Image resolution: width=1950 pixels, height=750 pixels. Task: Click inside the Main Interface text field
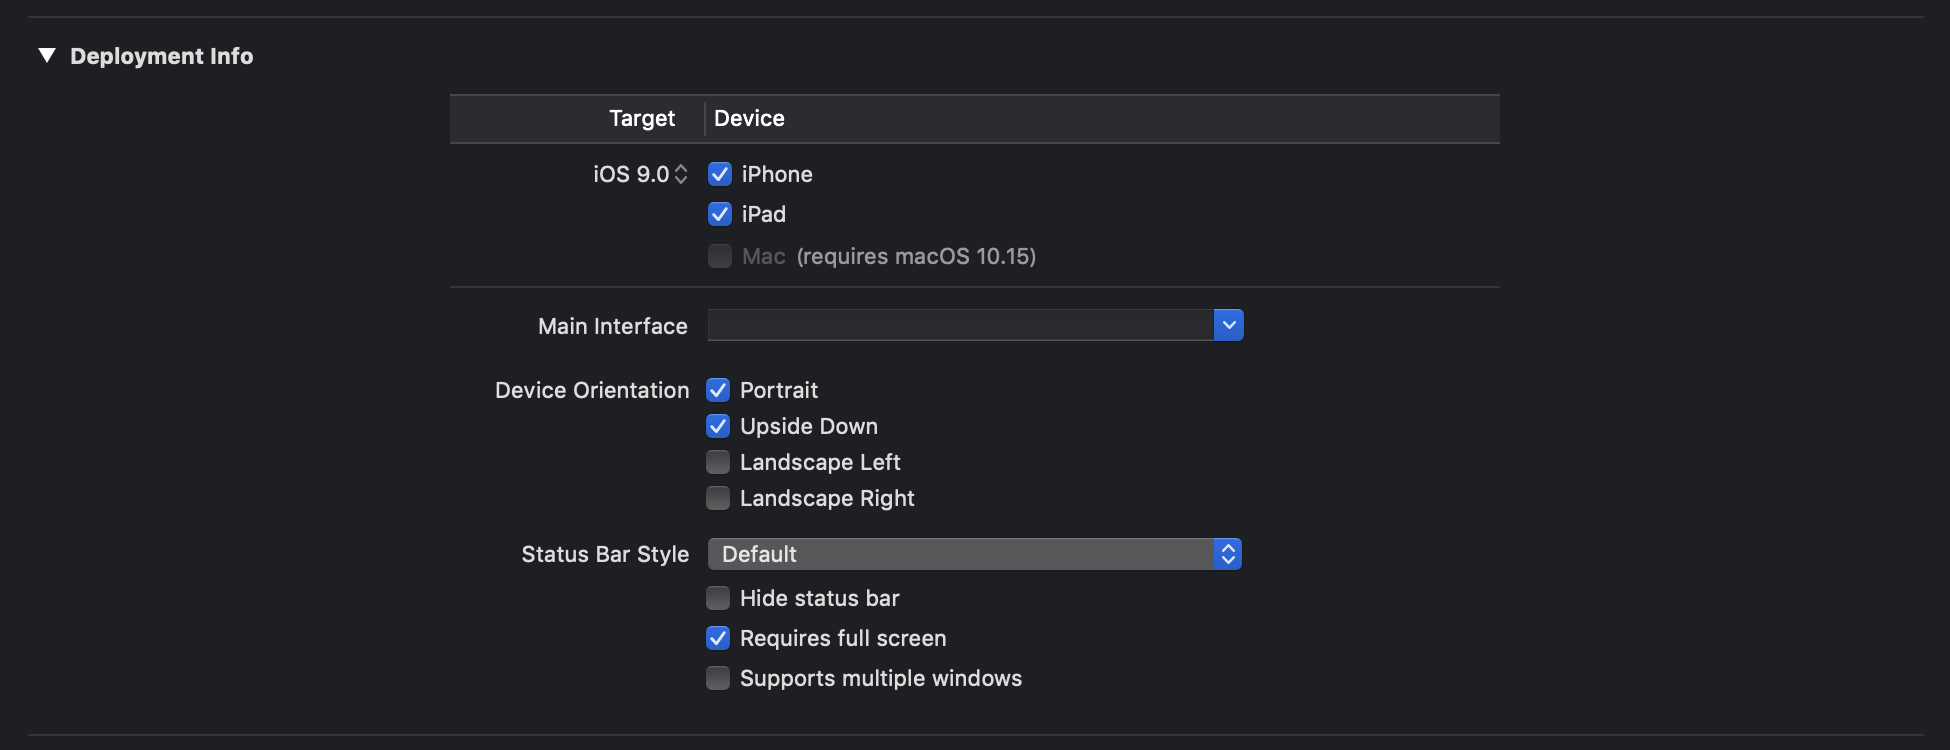960,325
